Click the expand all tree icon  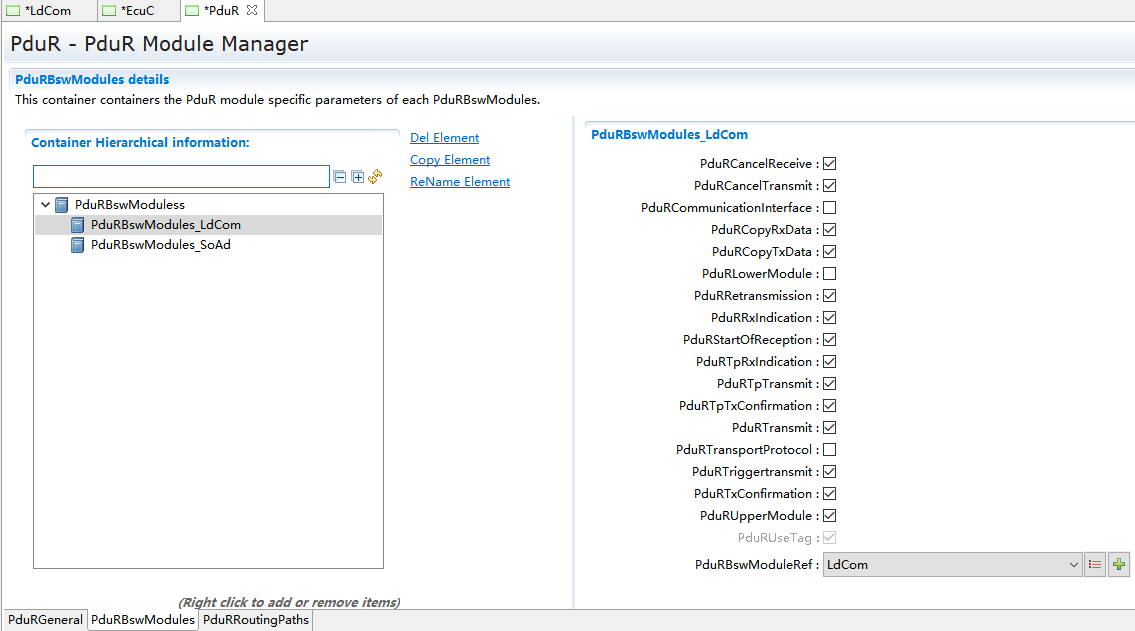pos(357,177)
